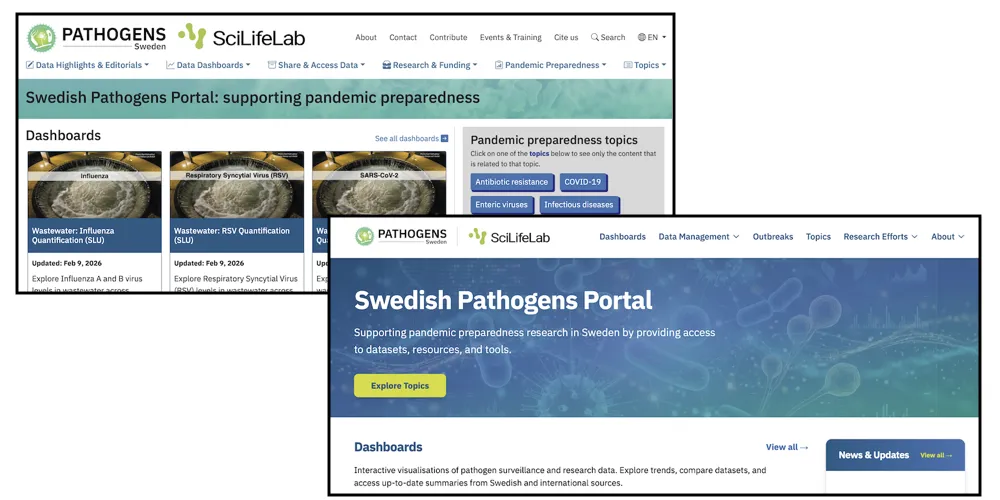Expand Share & Access Data menu

click(x=316, y=65)
